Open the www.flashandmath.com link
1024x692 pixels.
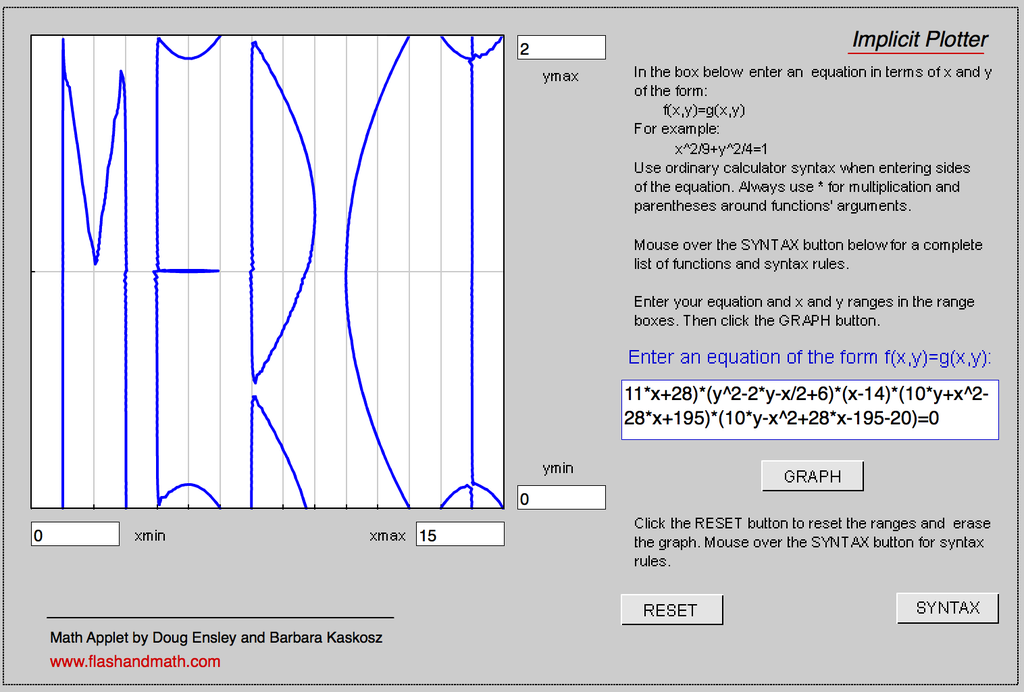135,661
